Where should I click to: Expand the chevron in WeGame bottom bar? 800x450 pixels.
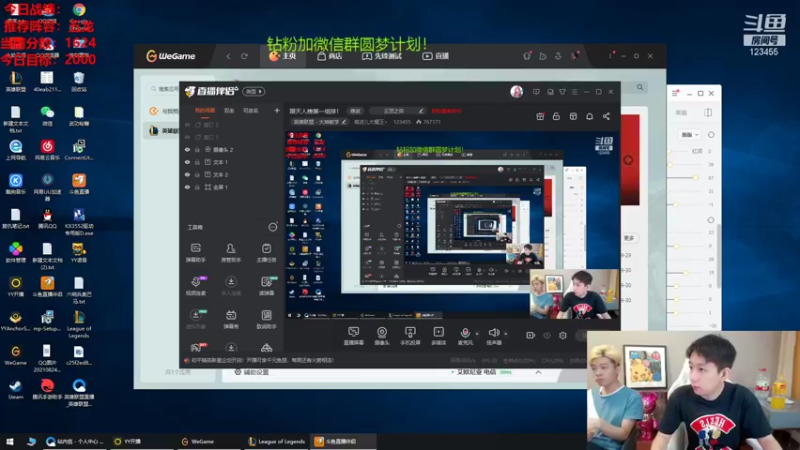tap(538, 372)
